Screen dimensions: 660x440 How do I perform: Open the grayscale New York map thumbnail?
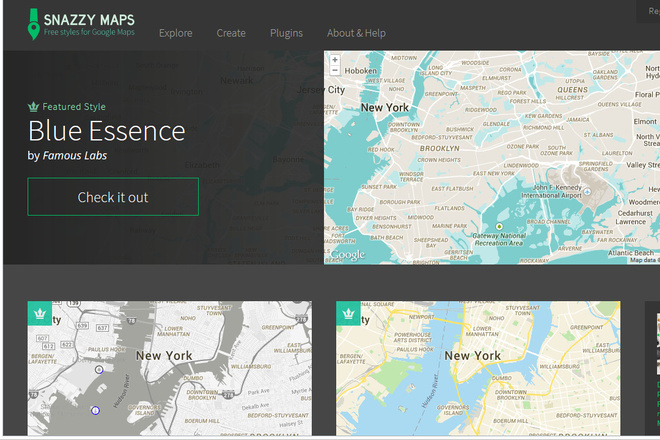(170, 368)
